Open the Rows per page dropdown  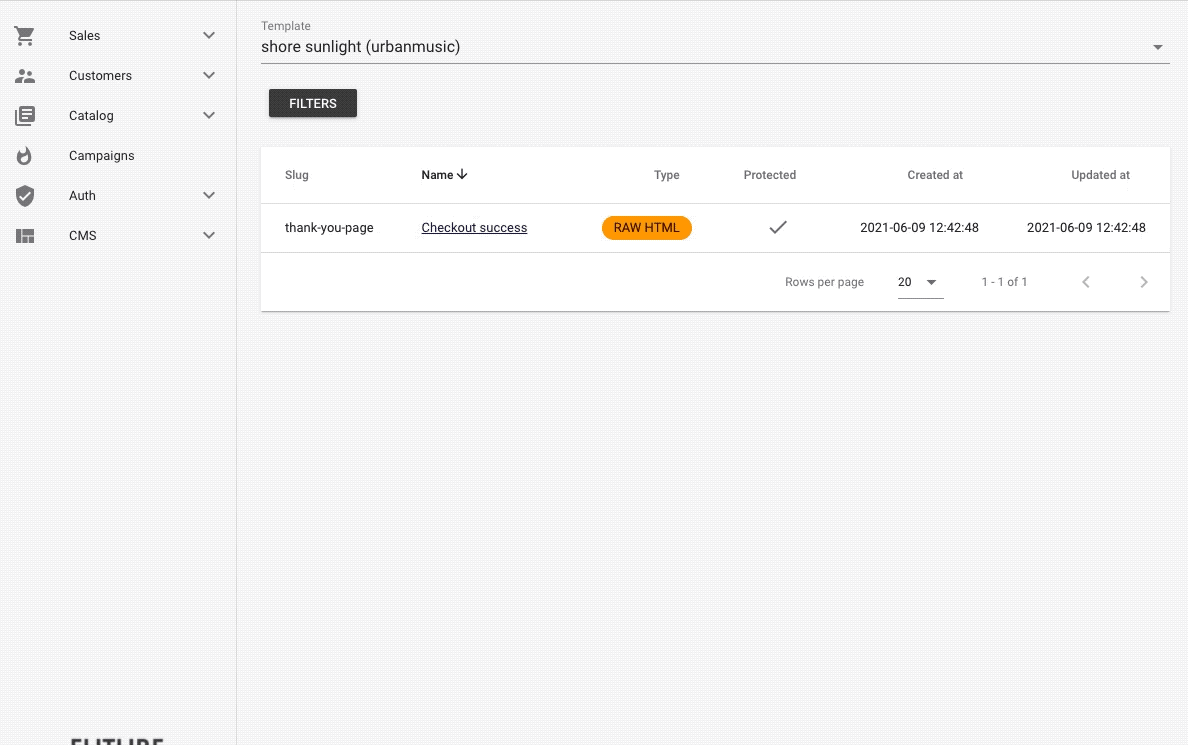coord(920,282)
